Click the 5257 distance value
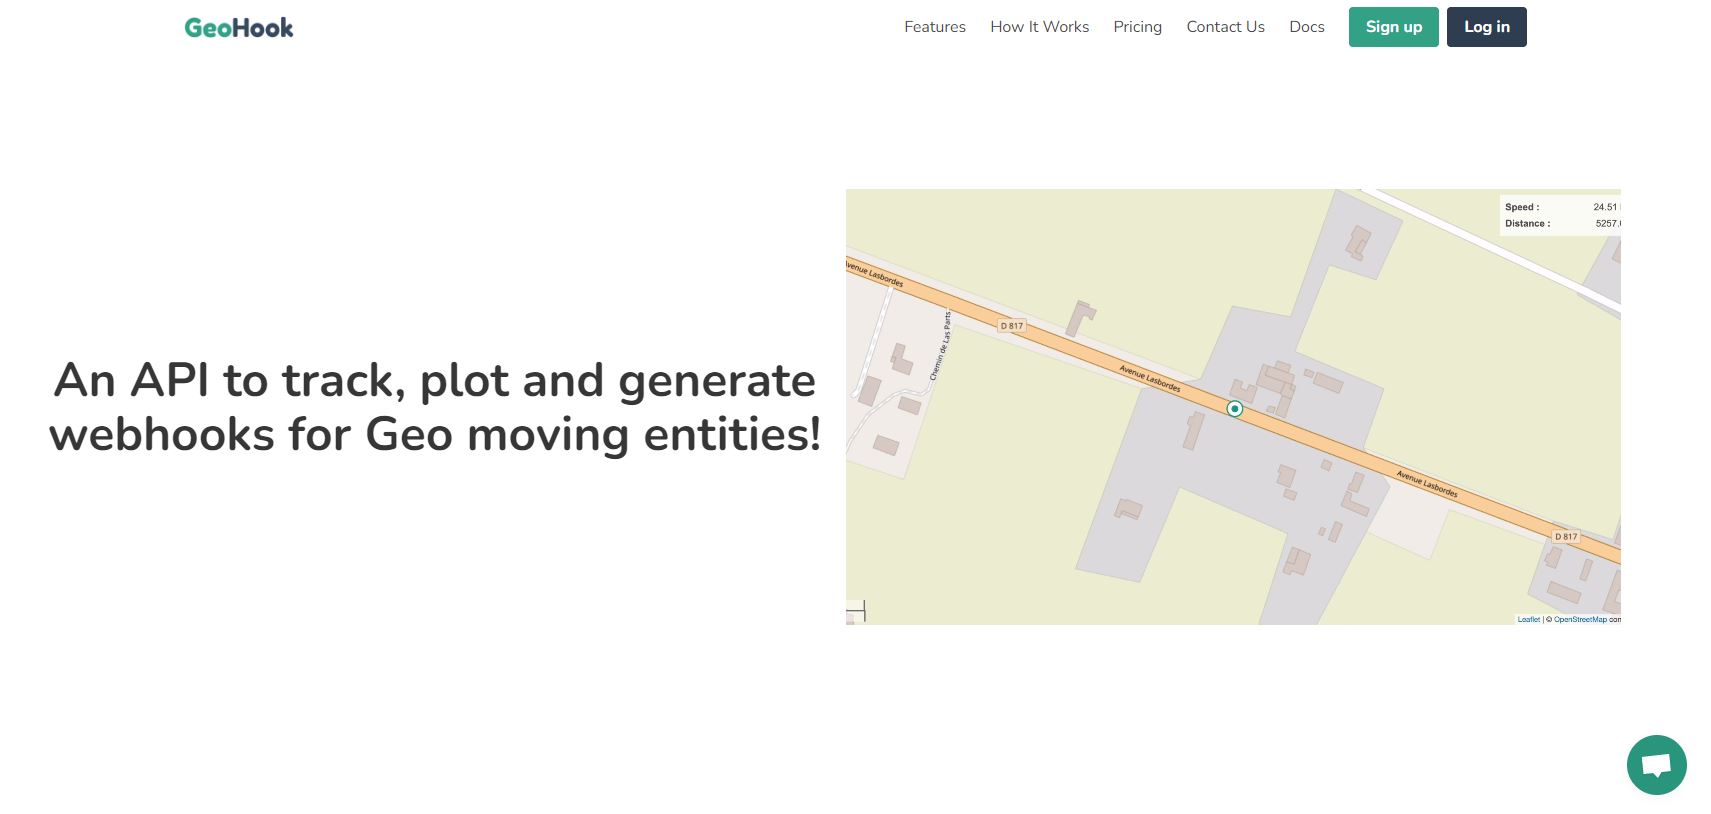Screen dimensions: 1711x814 click(1607, 223)
